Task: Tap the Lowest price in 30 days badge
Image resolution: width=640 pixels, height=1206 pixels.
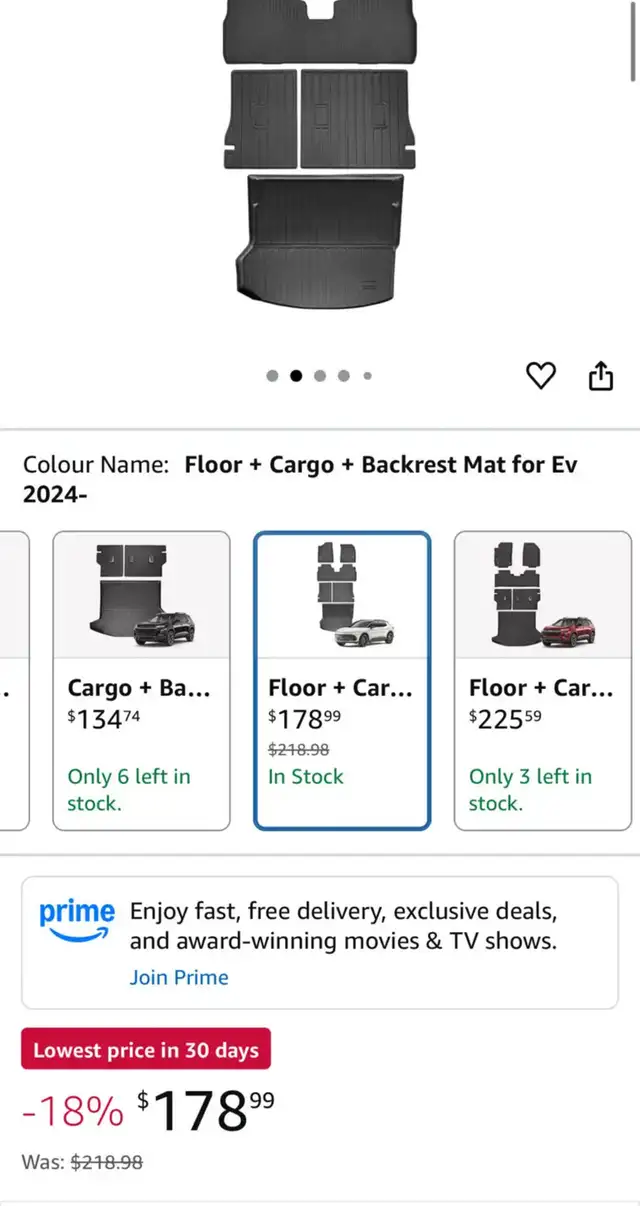Action: tap(146, 1050)
